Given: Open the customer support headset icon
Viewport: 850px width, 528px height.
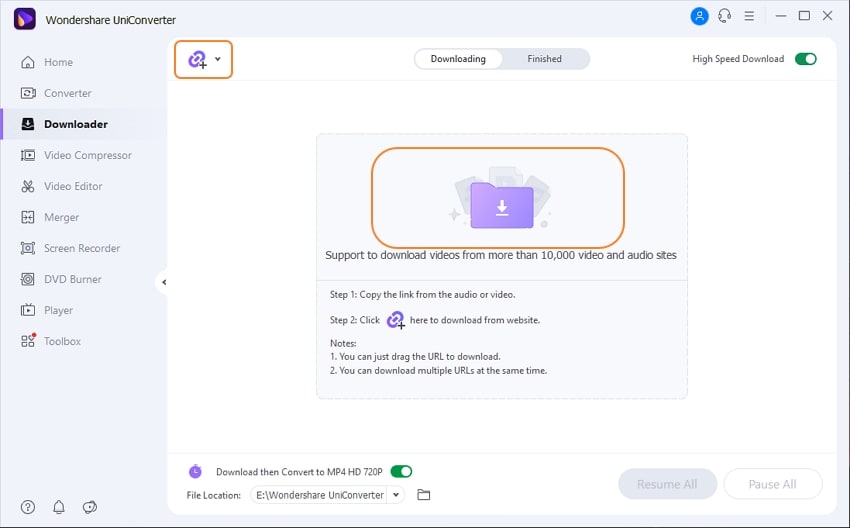Looking at the screenshot, I should (724, 16).
